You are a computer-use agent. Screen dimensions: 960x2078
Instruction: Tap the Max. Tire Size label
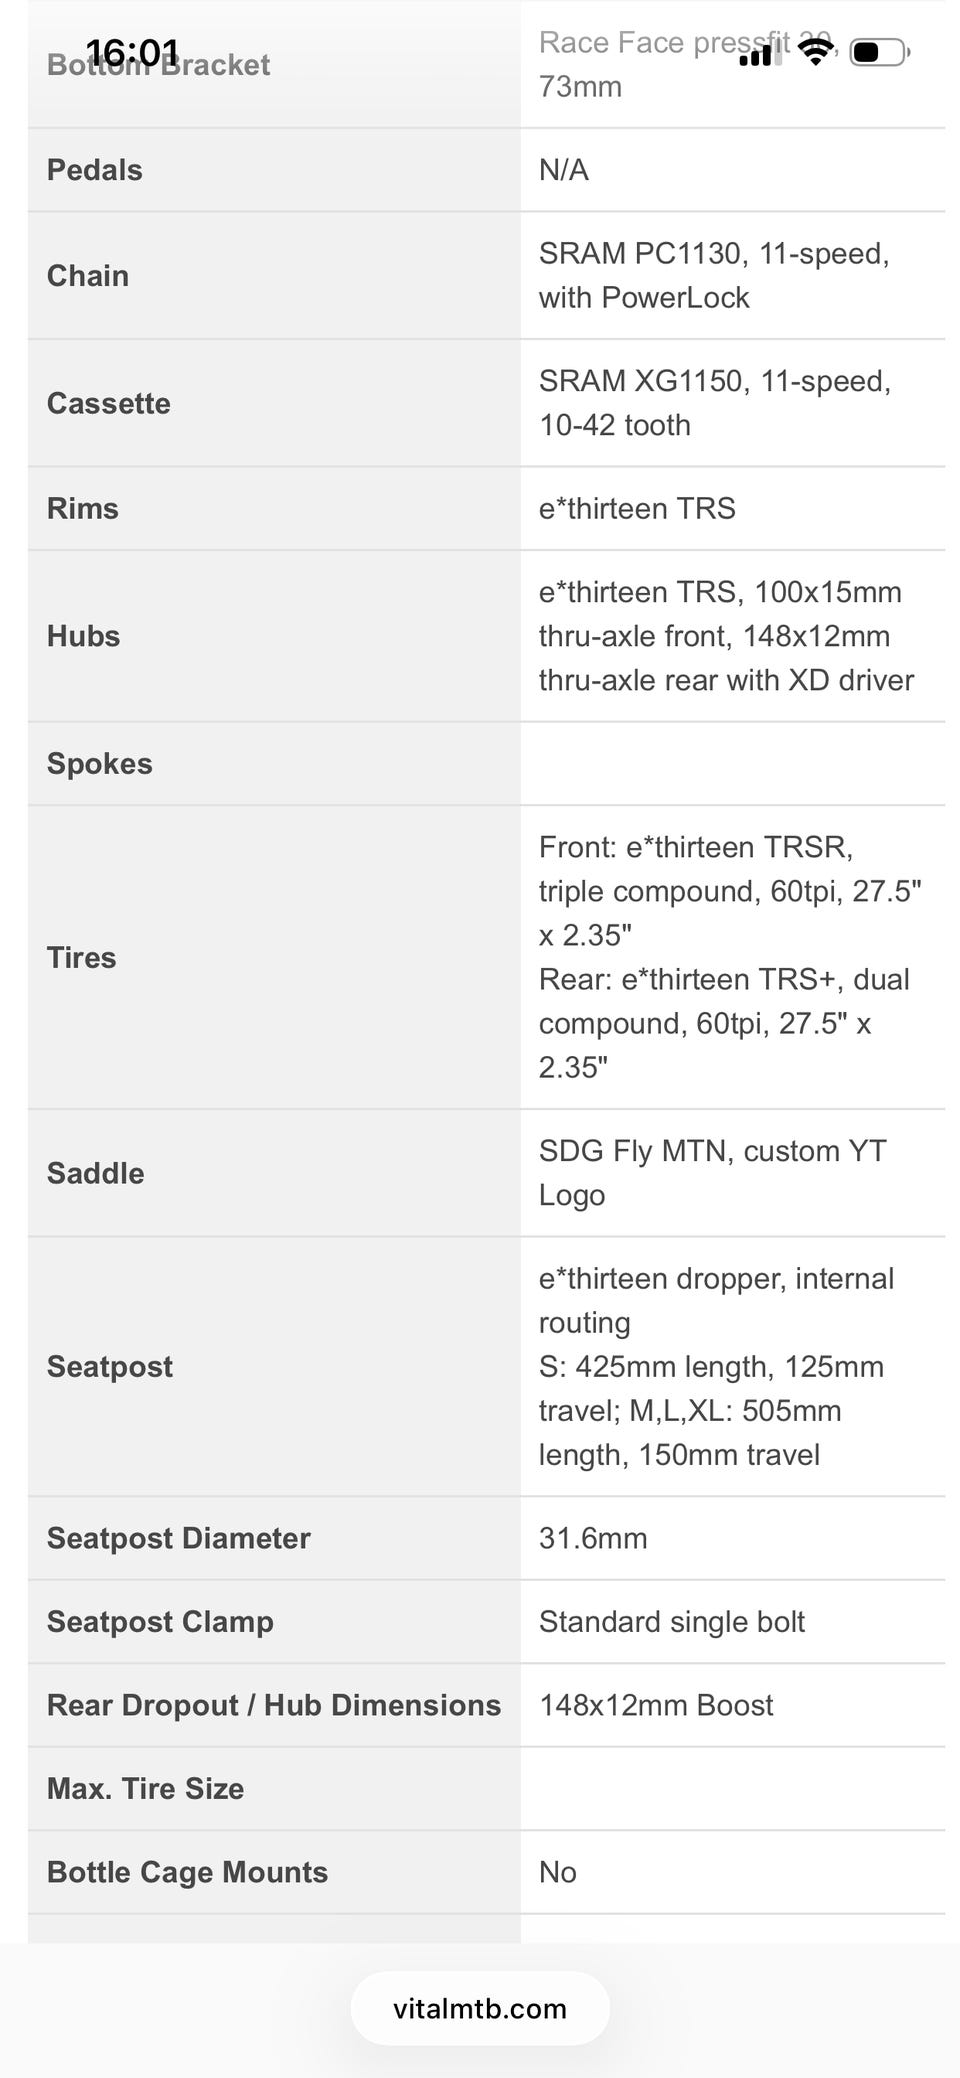(x=146, y=1788)
